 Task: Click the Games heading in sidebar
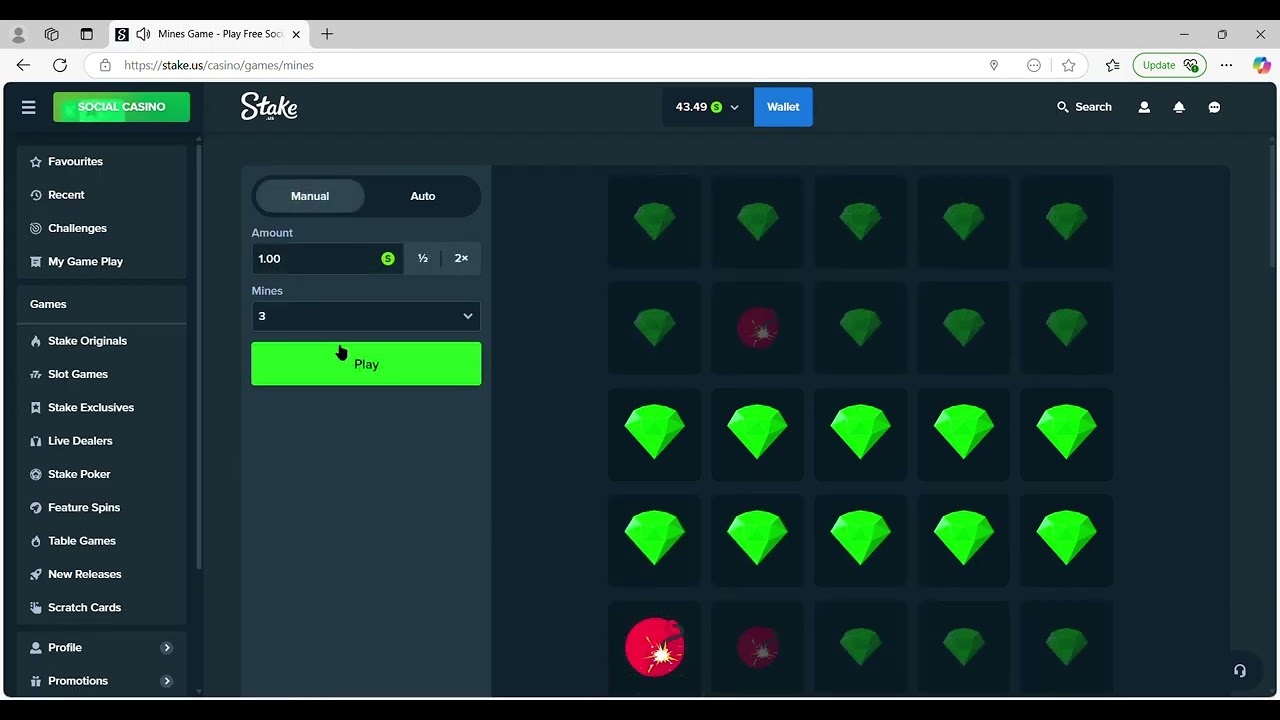48,304
